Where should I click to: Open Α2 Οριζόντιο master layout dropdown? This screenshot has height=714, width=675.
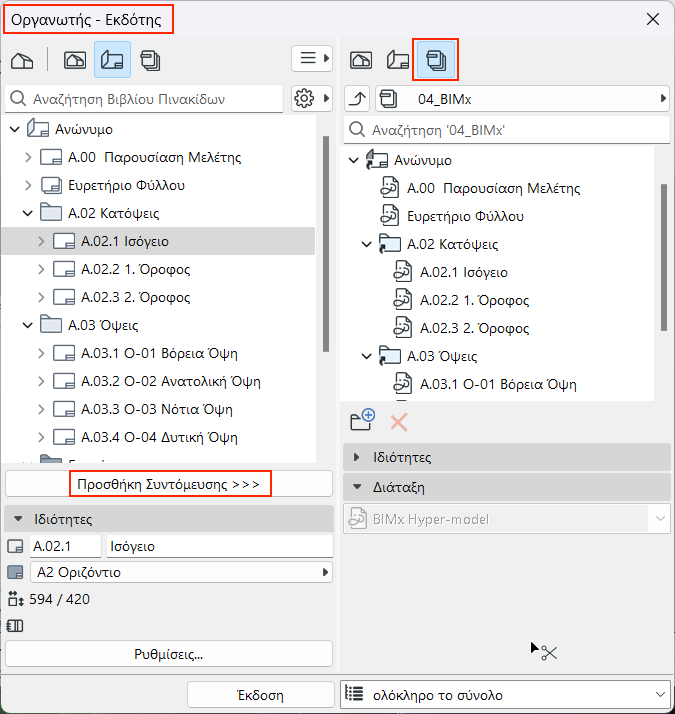(x=181, y=572)
